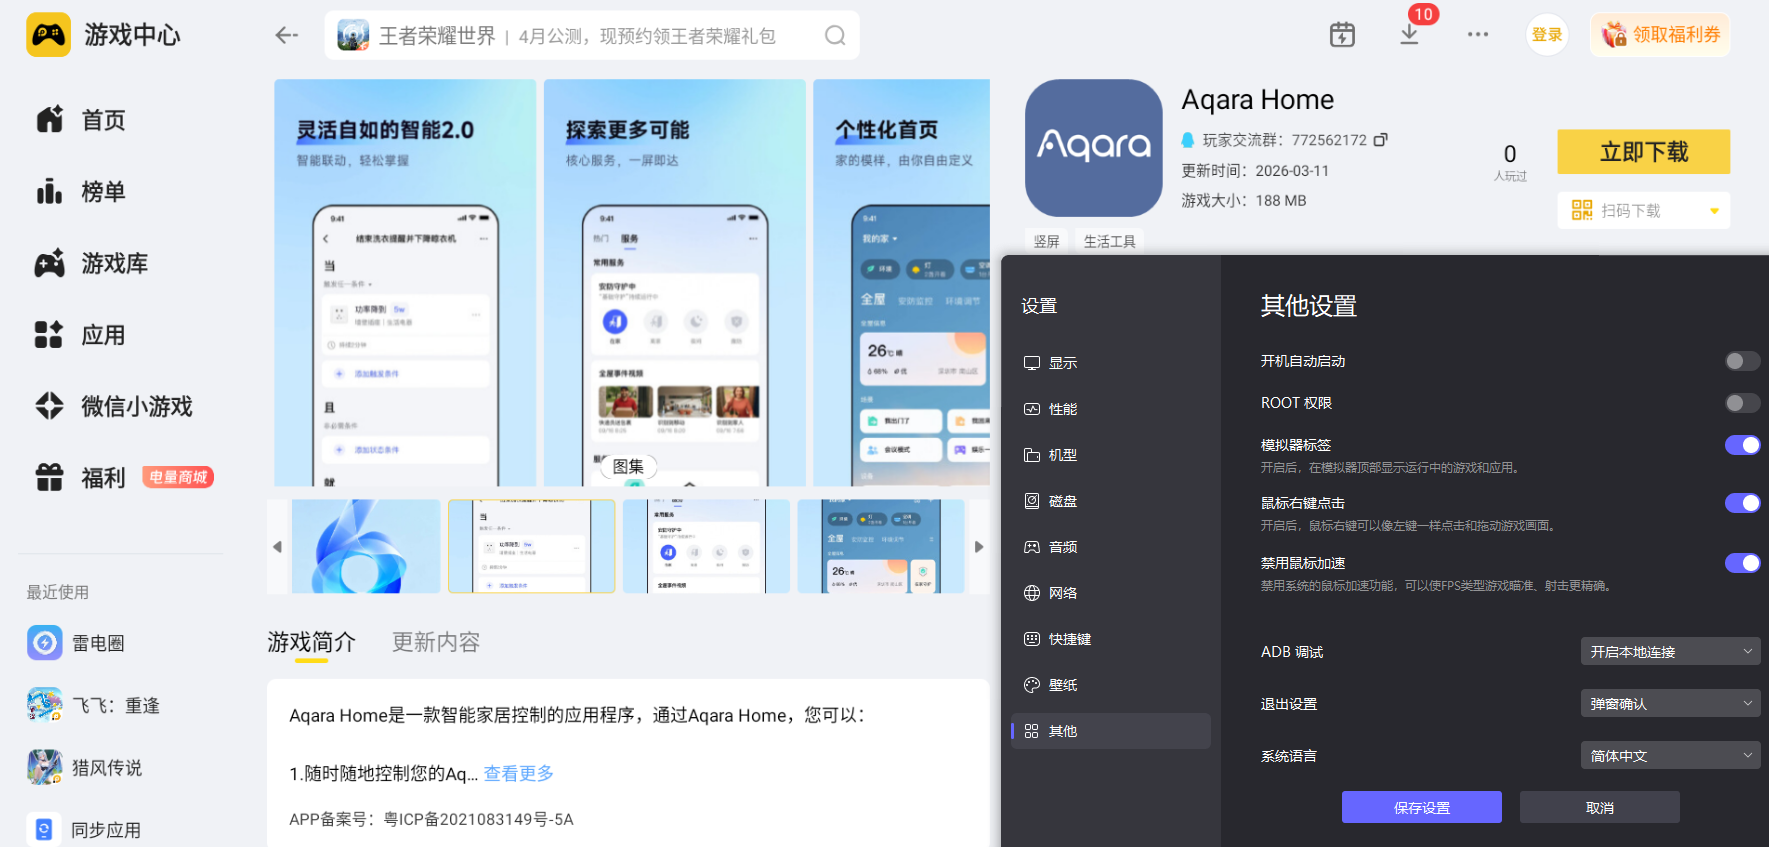Enable 开机自动启动 toggle
This screenshot has height=847, width=1769.
click(1742, 361)
